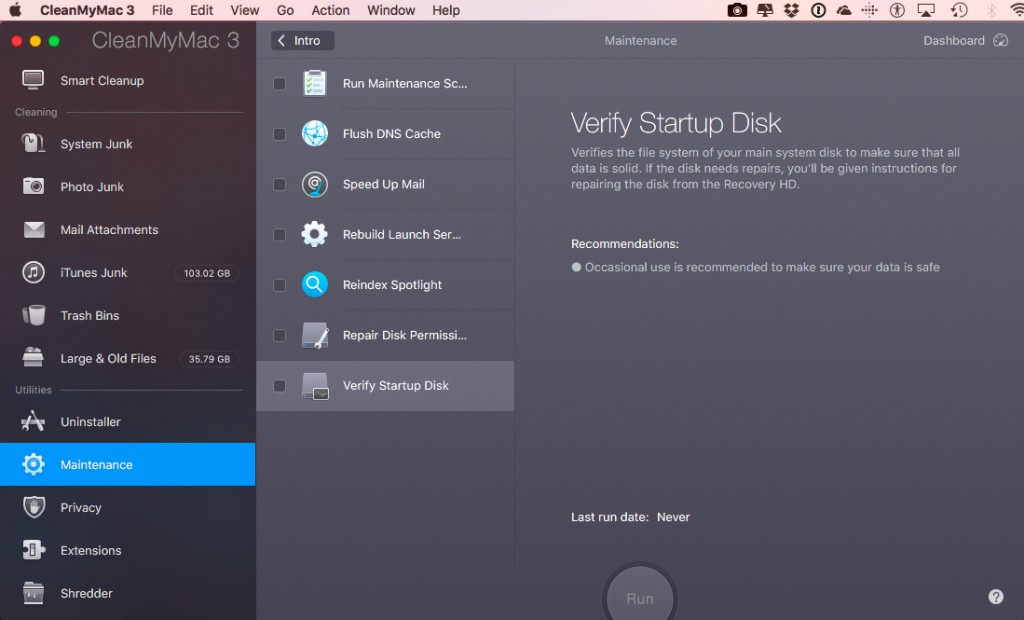Click Speed Up Mail at-sign icon

coord(315,184)
